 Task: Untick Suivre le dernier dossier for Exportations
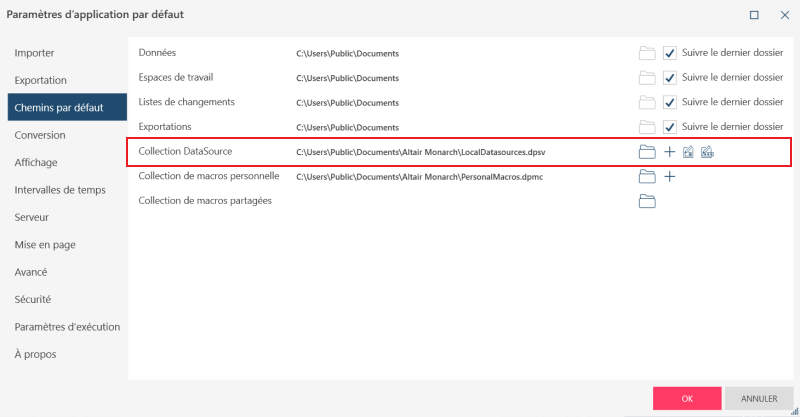pos(670,127)
